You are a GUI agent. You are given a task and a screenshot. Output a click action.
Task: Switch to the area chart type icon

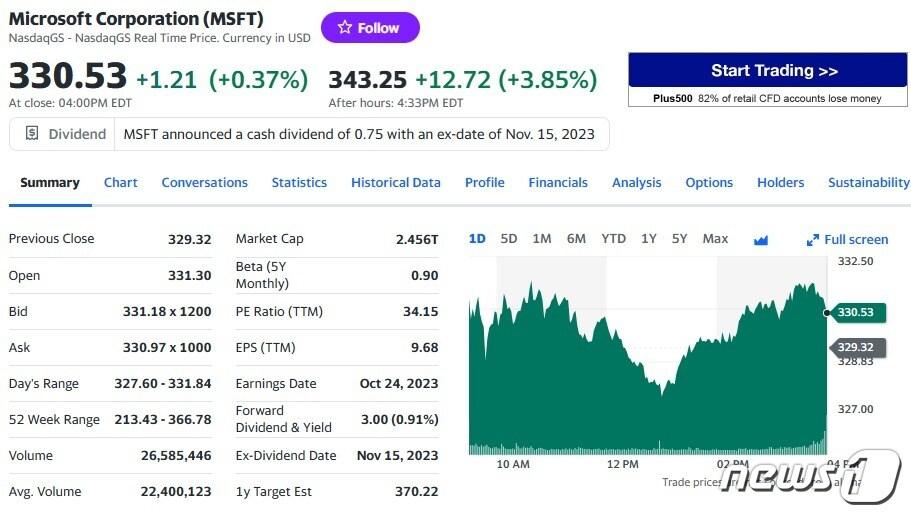(760, 239)
